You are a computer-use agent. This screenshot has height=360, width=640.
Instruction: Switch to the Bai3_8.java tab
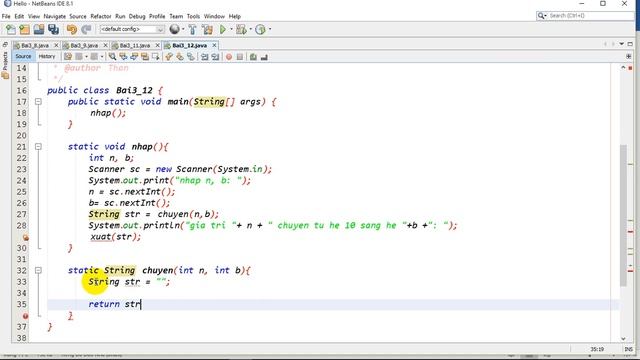(35, 45)
